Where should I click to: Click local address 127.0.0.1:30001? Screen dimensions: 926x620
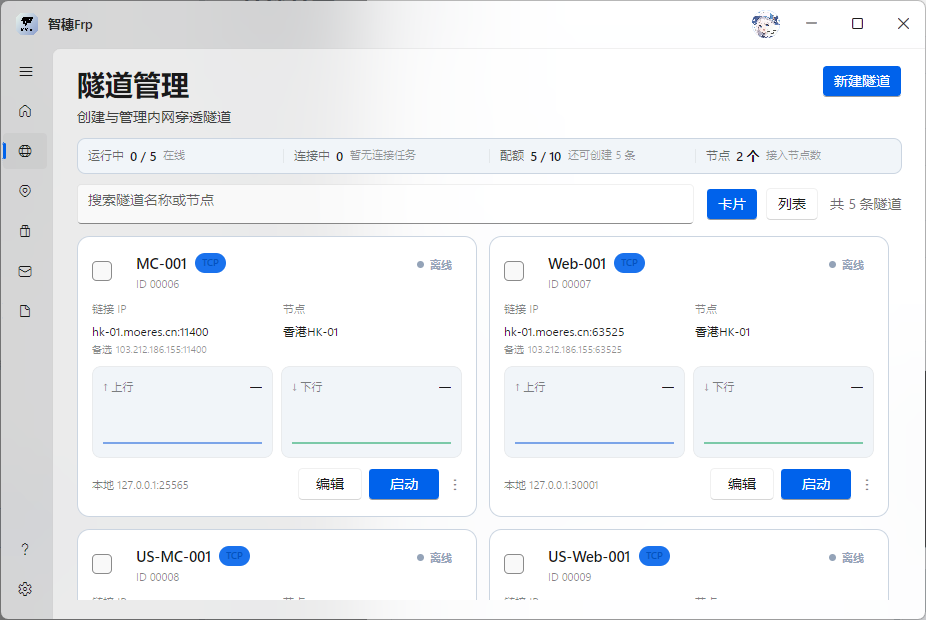coord(564,485)
